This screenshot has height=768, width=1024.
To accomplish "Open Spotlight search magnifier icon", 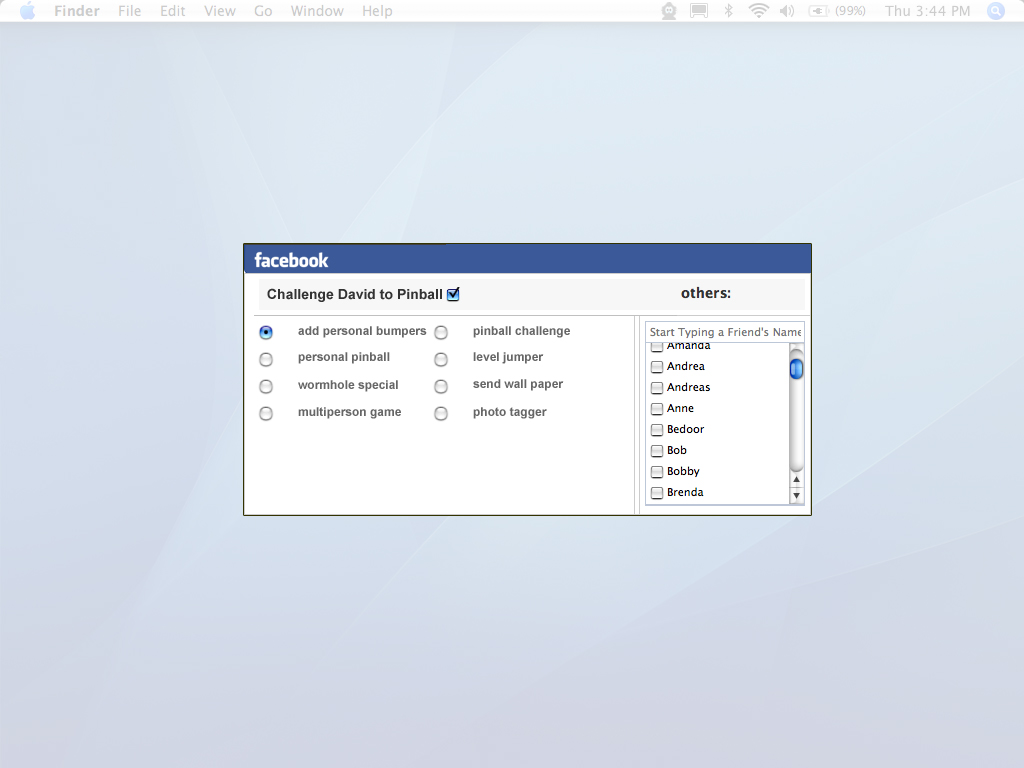I will click(995, 11).
